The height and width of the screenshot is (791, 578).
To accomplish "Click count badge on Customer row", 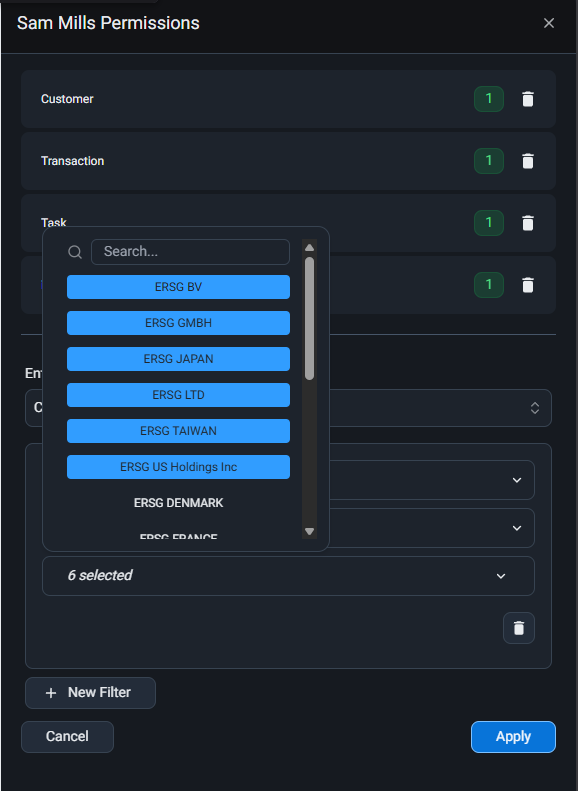I will [x=489, y=99].
